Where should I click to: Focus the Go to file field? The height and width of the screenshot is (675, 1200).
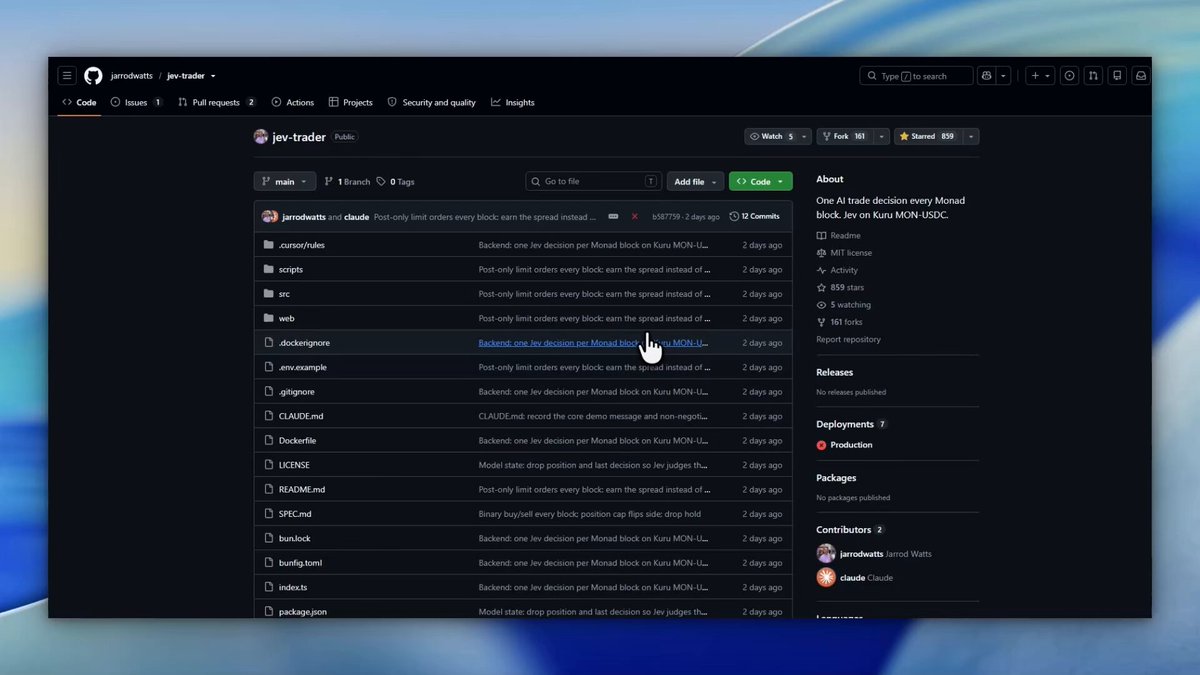[594, 181]
